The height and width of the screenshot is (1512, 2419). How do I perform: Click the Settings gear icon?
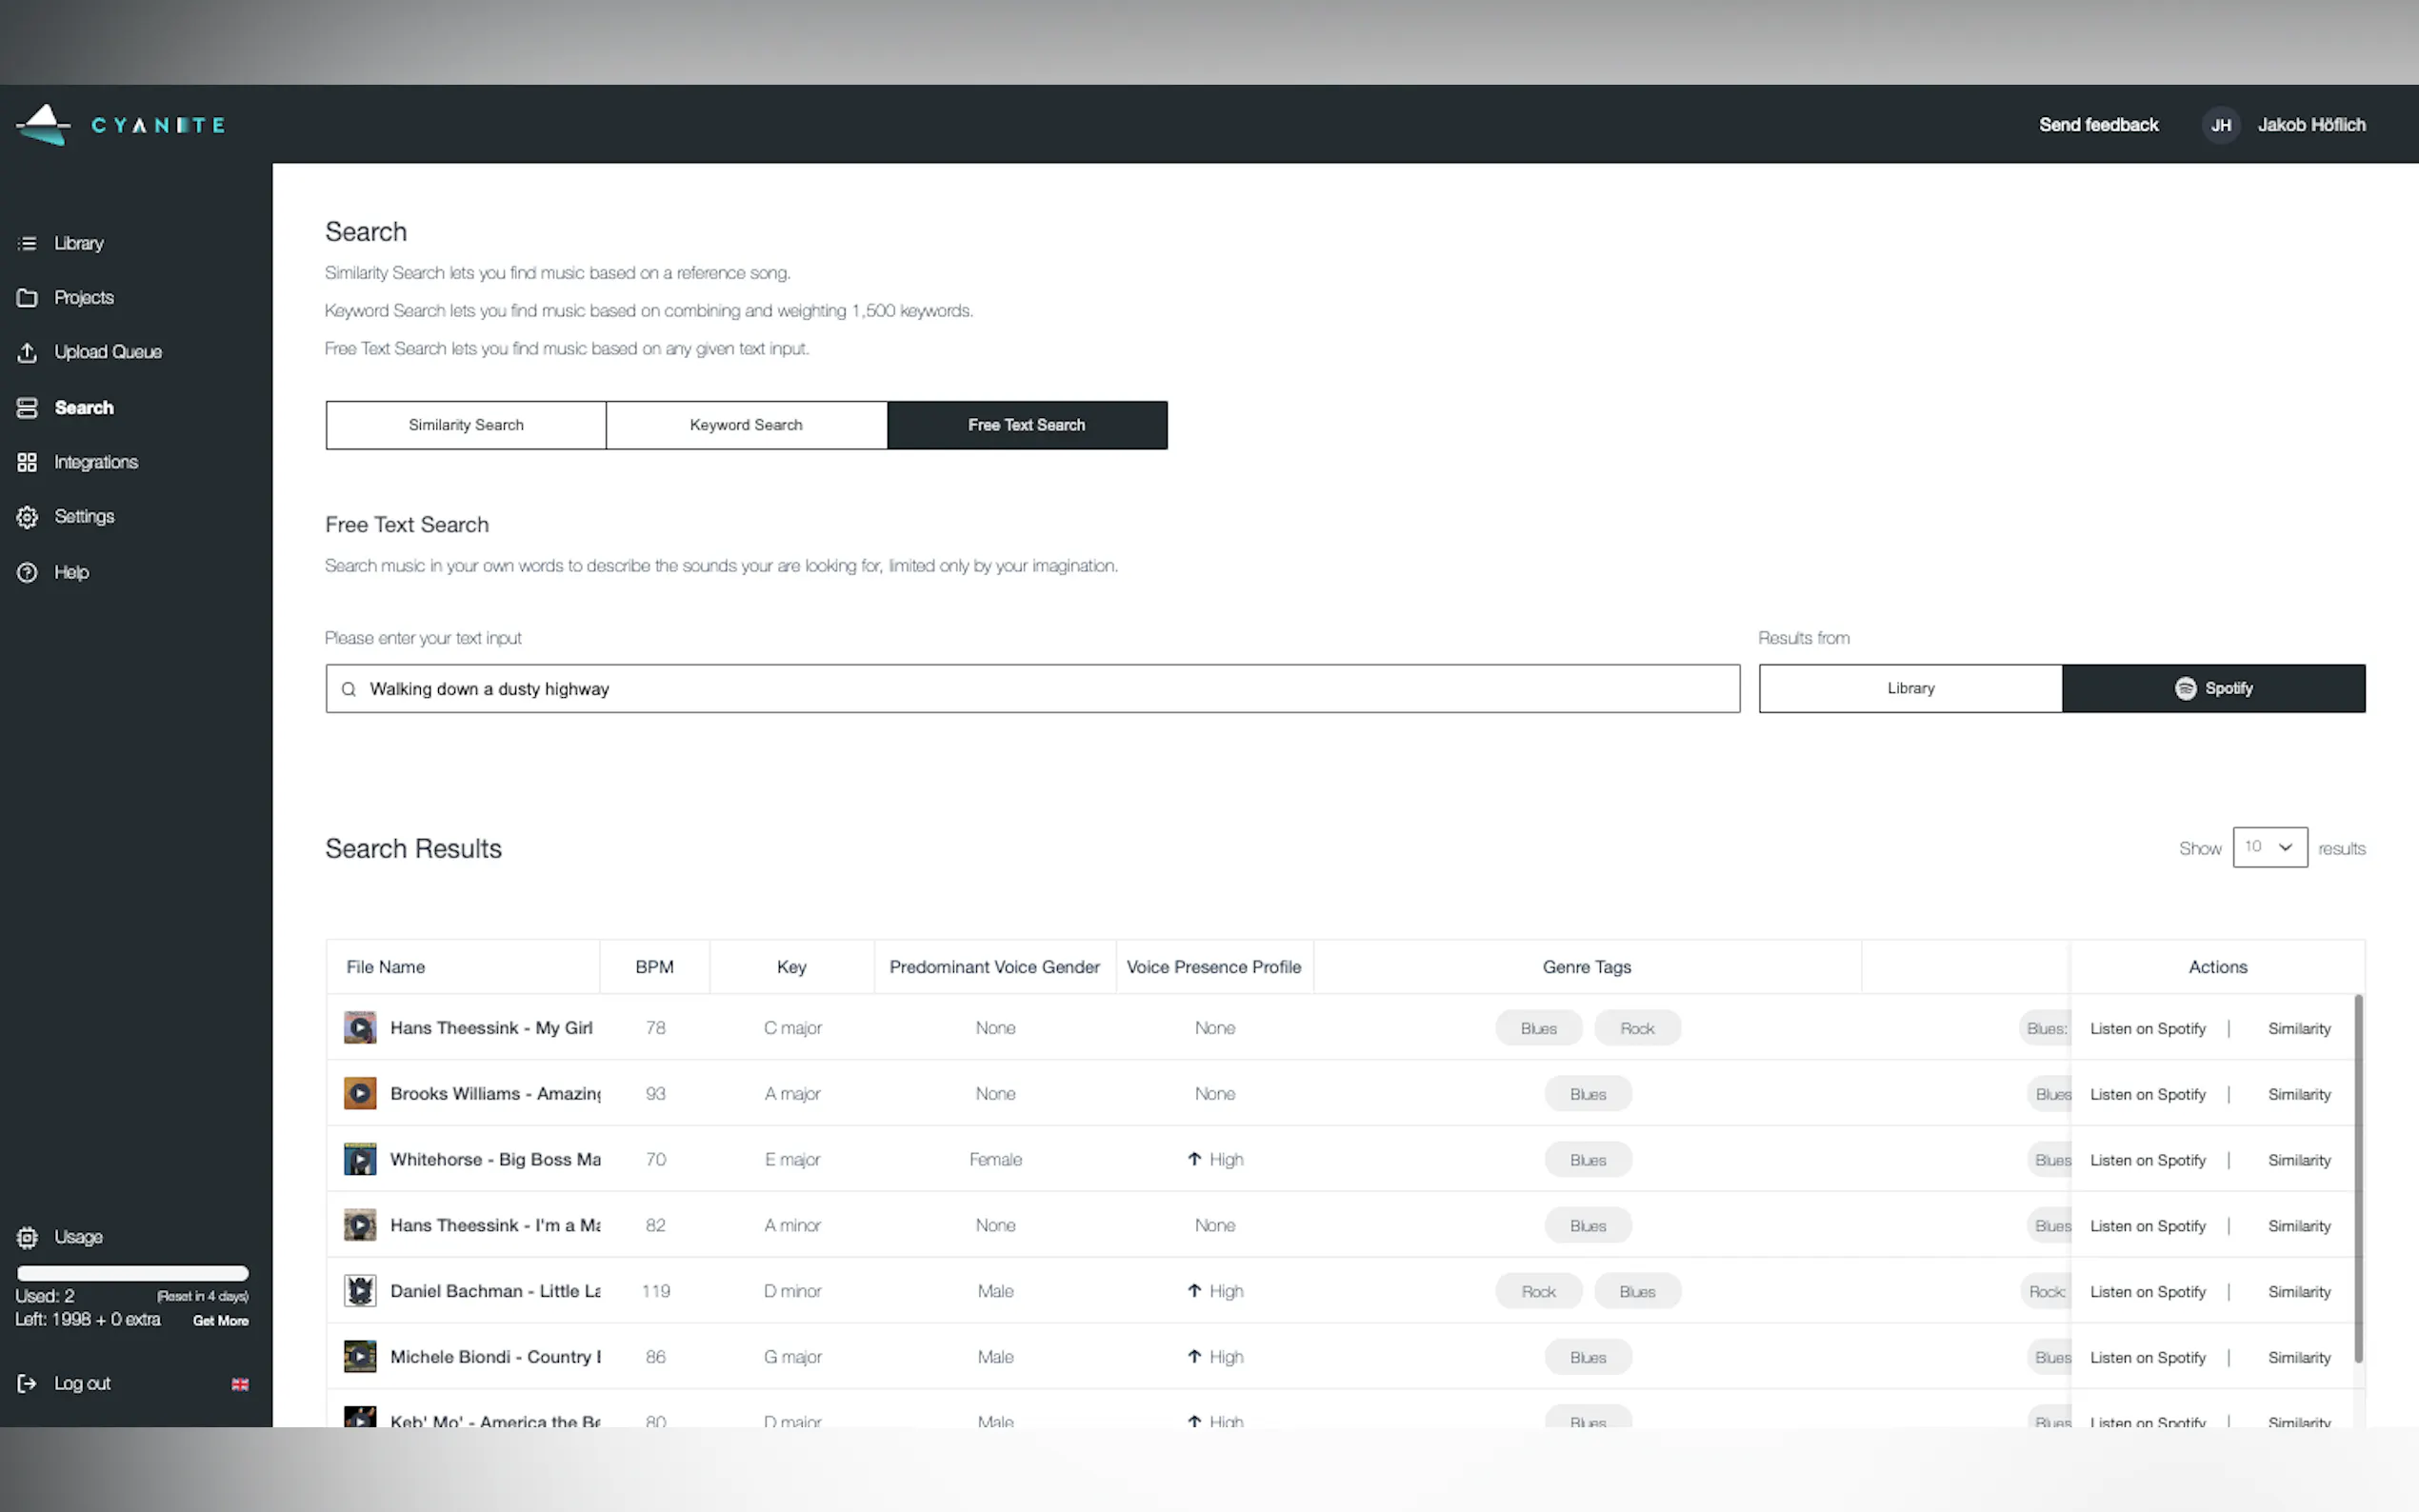click(x=27, y=517)
